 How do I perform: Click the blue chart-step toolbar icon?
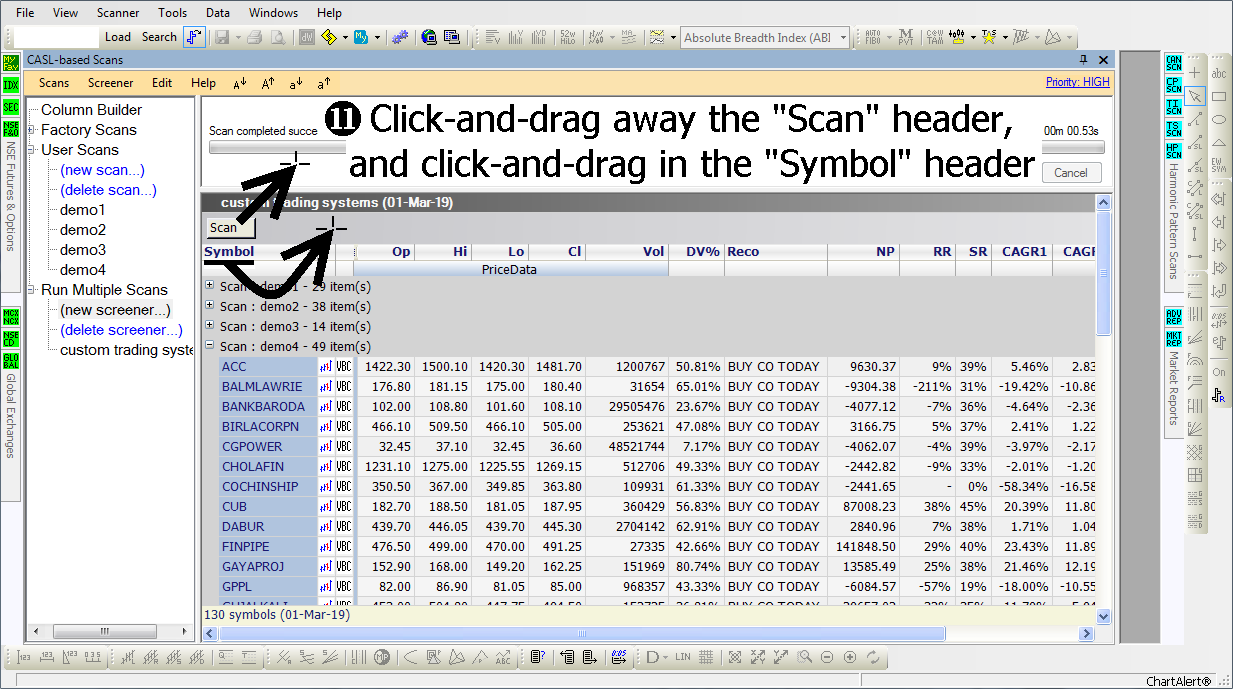point(194,37)
